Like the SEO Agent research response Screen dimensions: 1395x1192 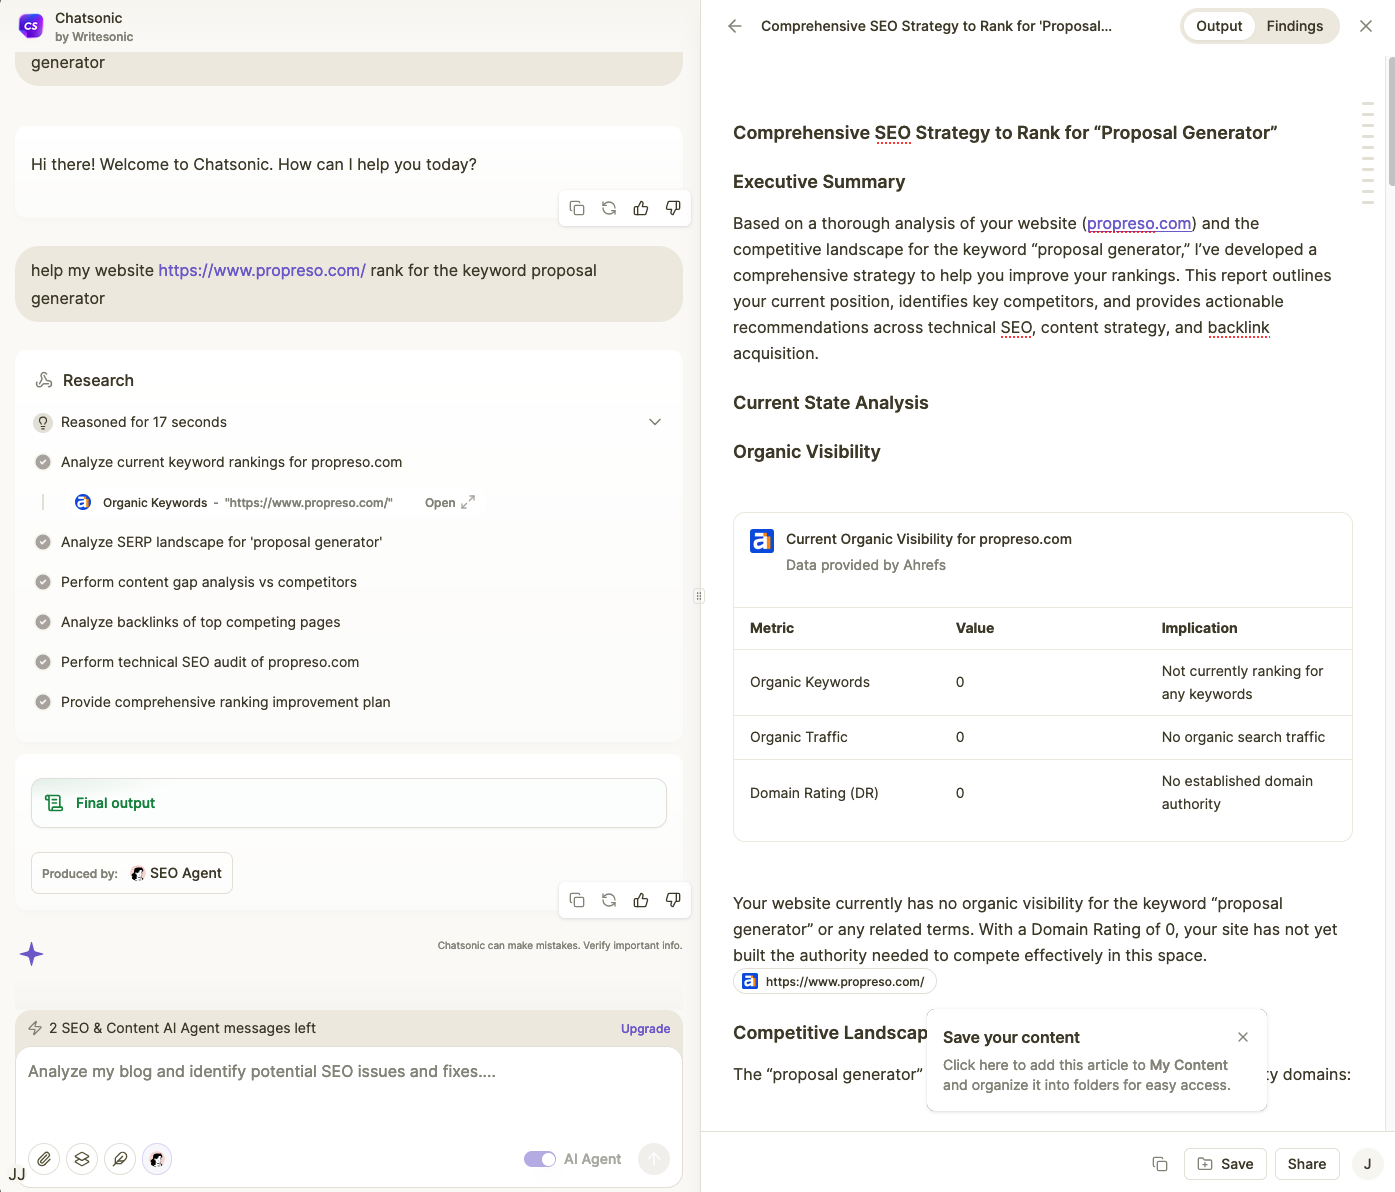[x=641, y=900]
